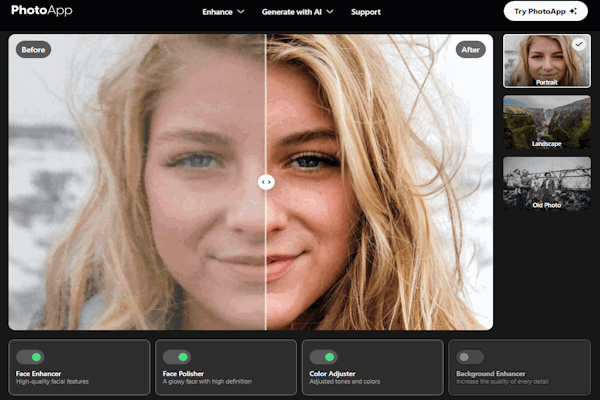Turn off the Face Polisher switch

coord(177,356)
